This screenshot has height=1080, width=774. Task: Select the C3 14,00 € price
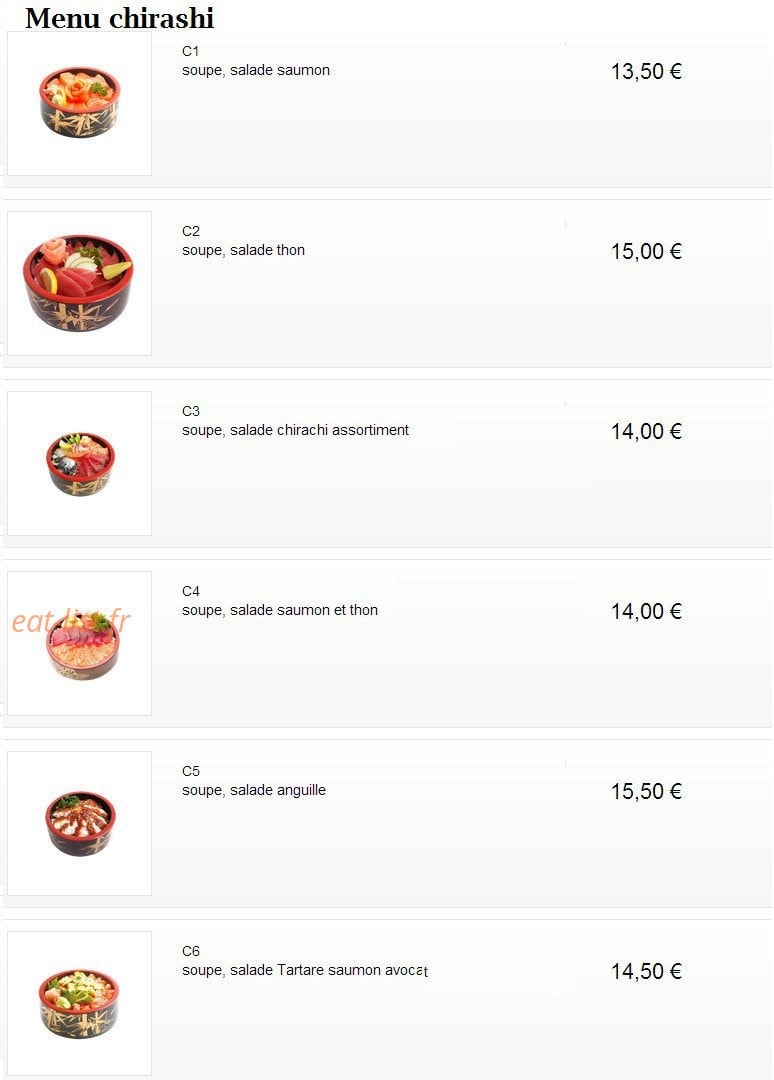(646, 431)
